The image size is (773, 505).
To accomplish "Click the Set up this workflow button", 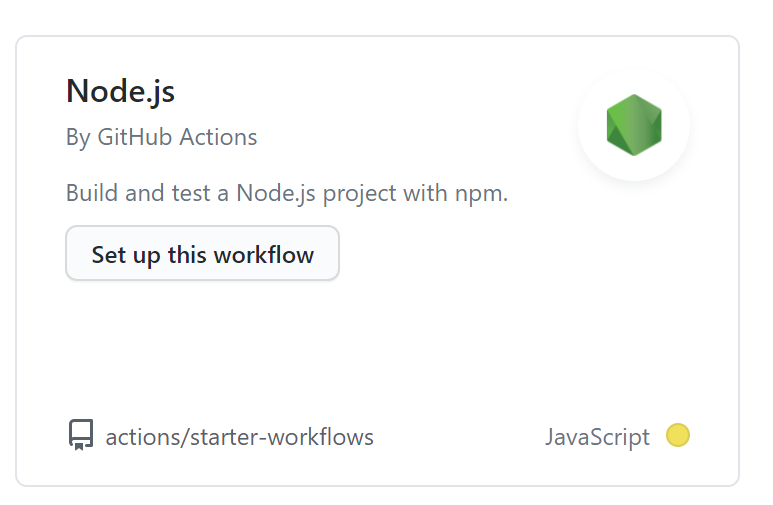I will click(203, 253).
